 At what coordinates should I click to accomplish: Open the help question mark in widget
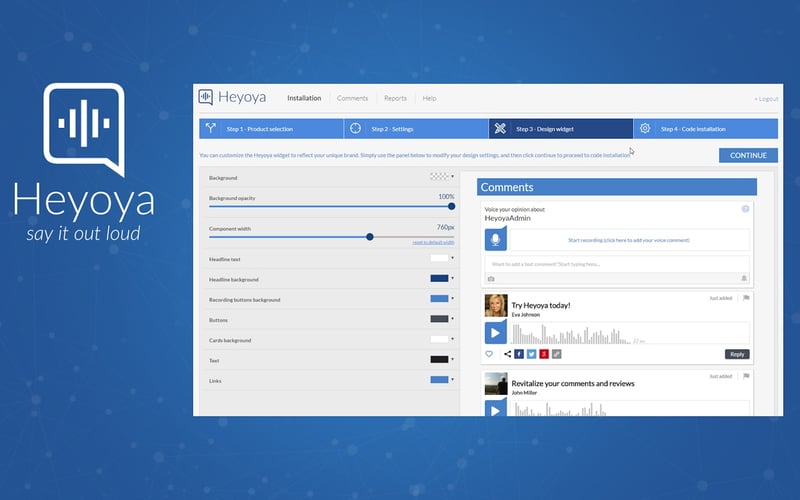coord(745,209)
